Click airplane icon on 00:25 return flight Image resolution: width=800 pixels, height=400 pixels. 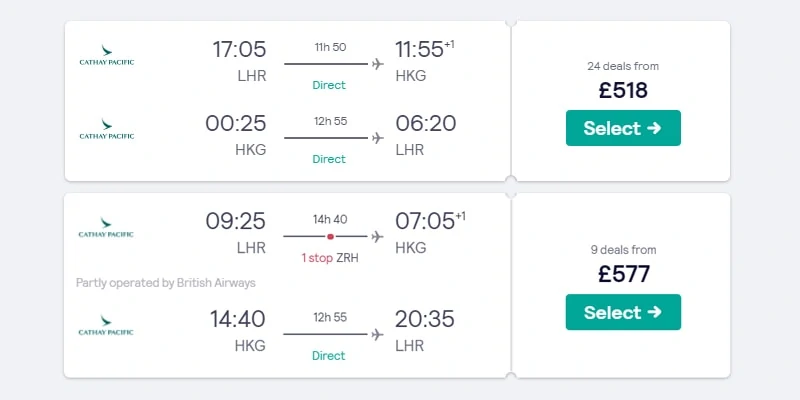378,138
